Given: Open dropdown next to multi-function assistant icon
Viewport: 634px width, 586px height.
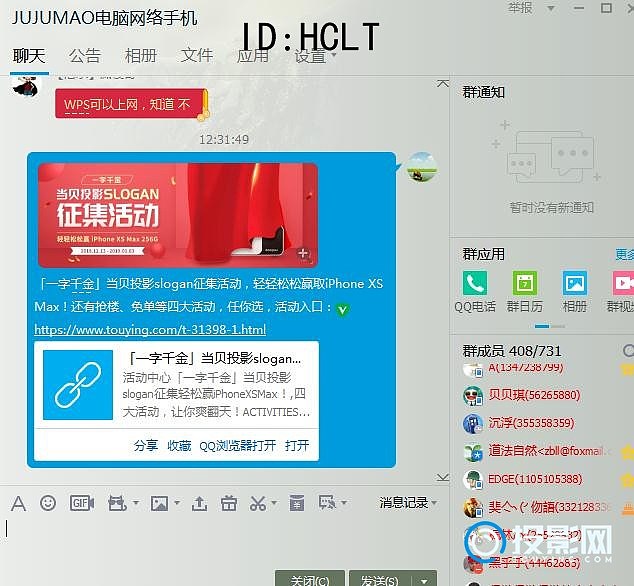Looking at the screenshot, I should coord(136,503).
